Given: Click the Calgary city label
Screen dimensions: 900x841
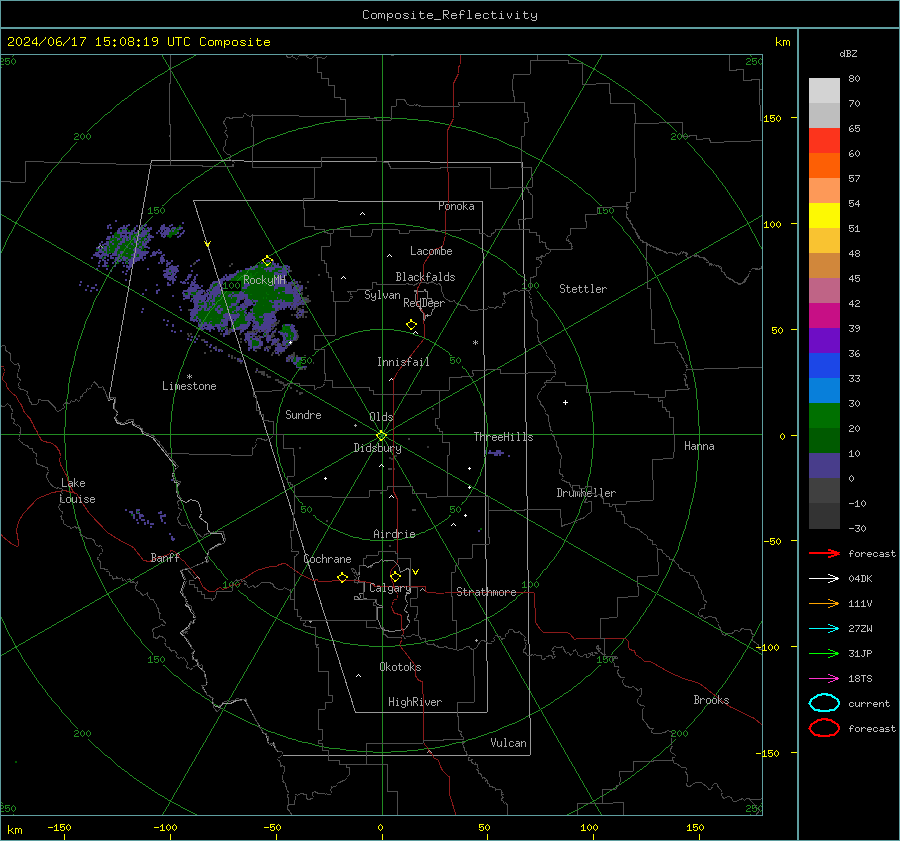Looking at the screenshot, I should point(390,588).
